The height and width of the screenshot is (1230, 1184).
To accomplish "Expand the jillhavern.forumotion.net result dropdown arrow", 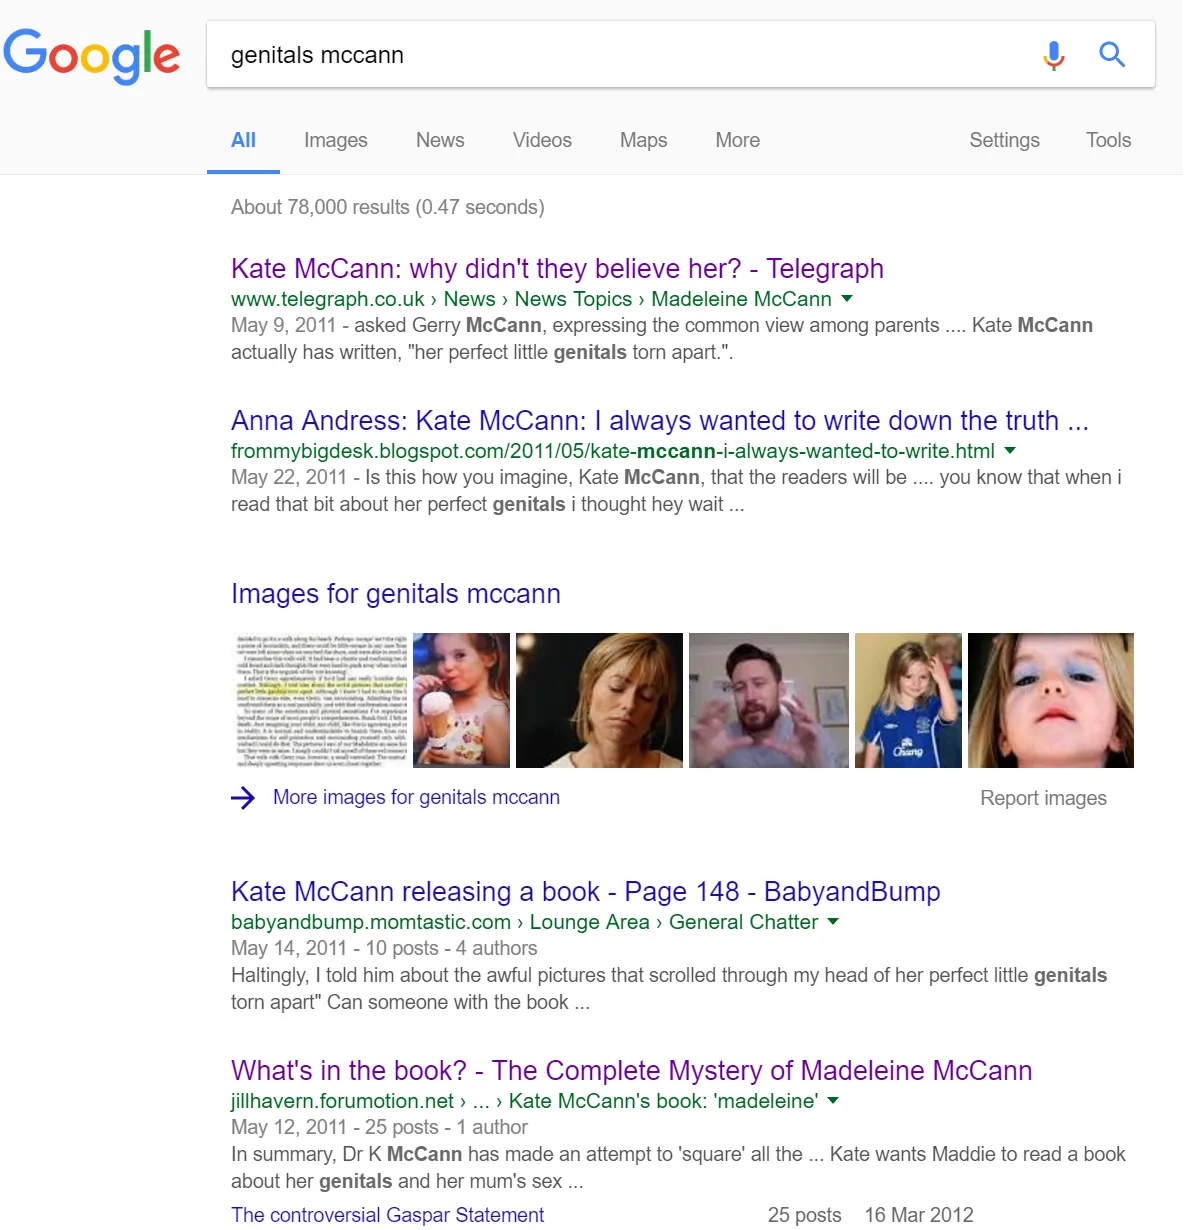I will [833, 1100].
